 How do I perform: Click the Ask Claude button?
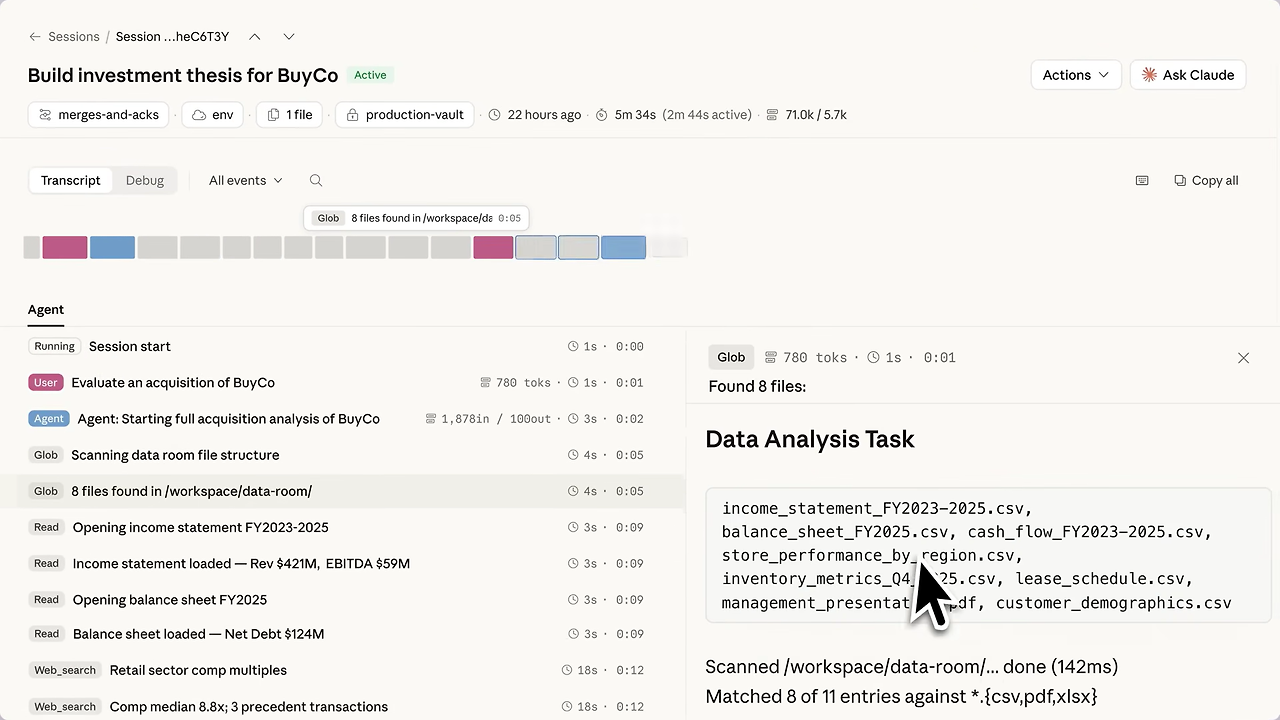[1188, 75]
